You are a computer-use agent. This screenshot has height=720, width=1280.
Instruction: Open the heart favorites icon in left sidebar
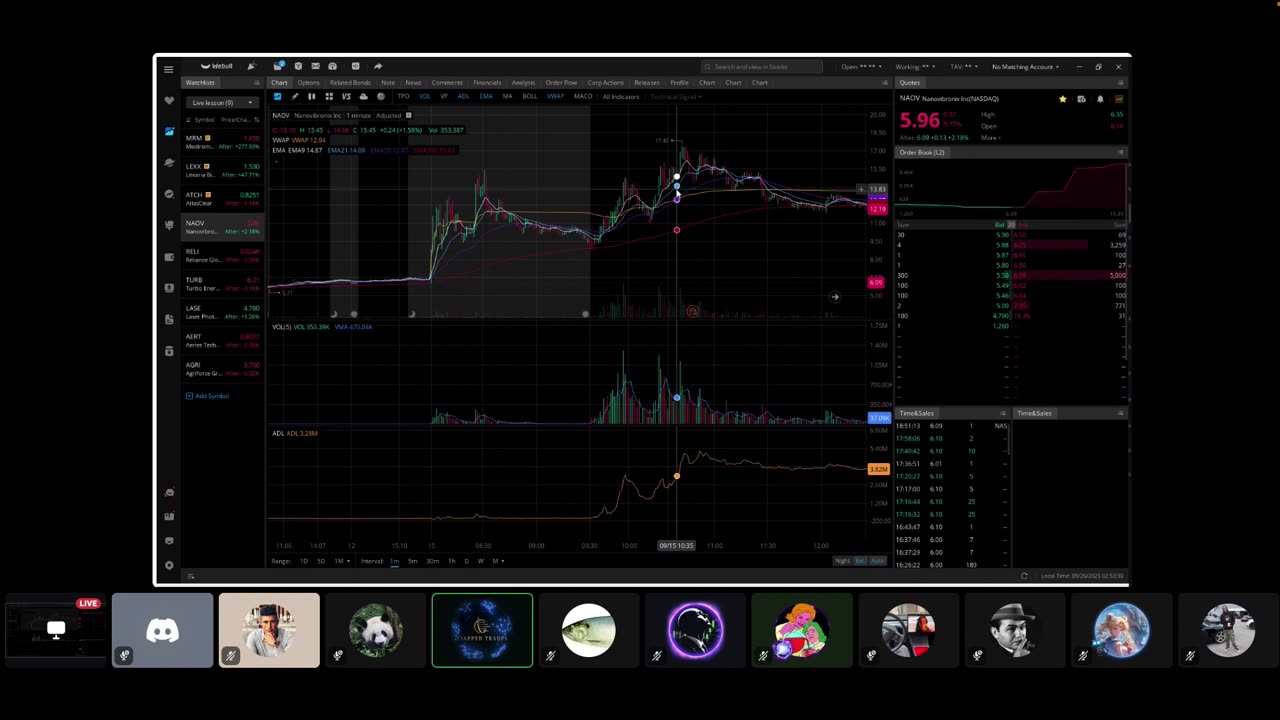168,100
